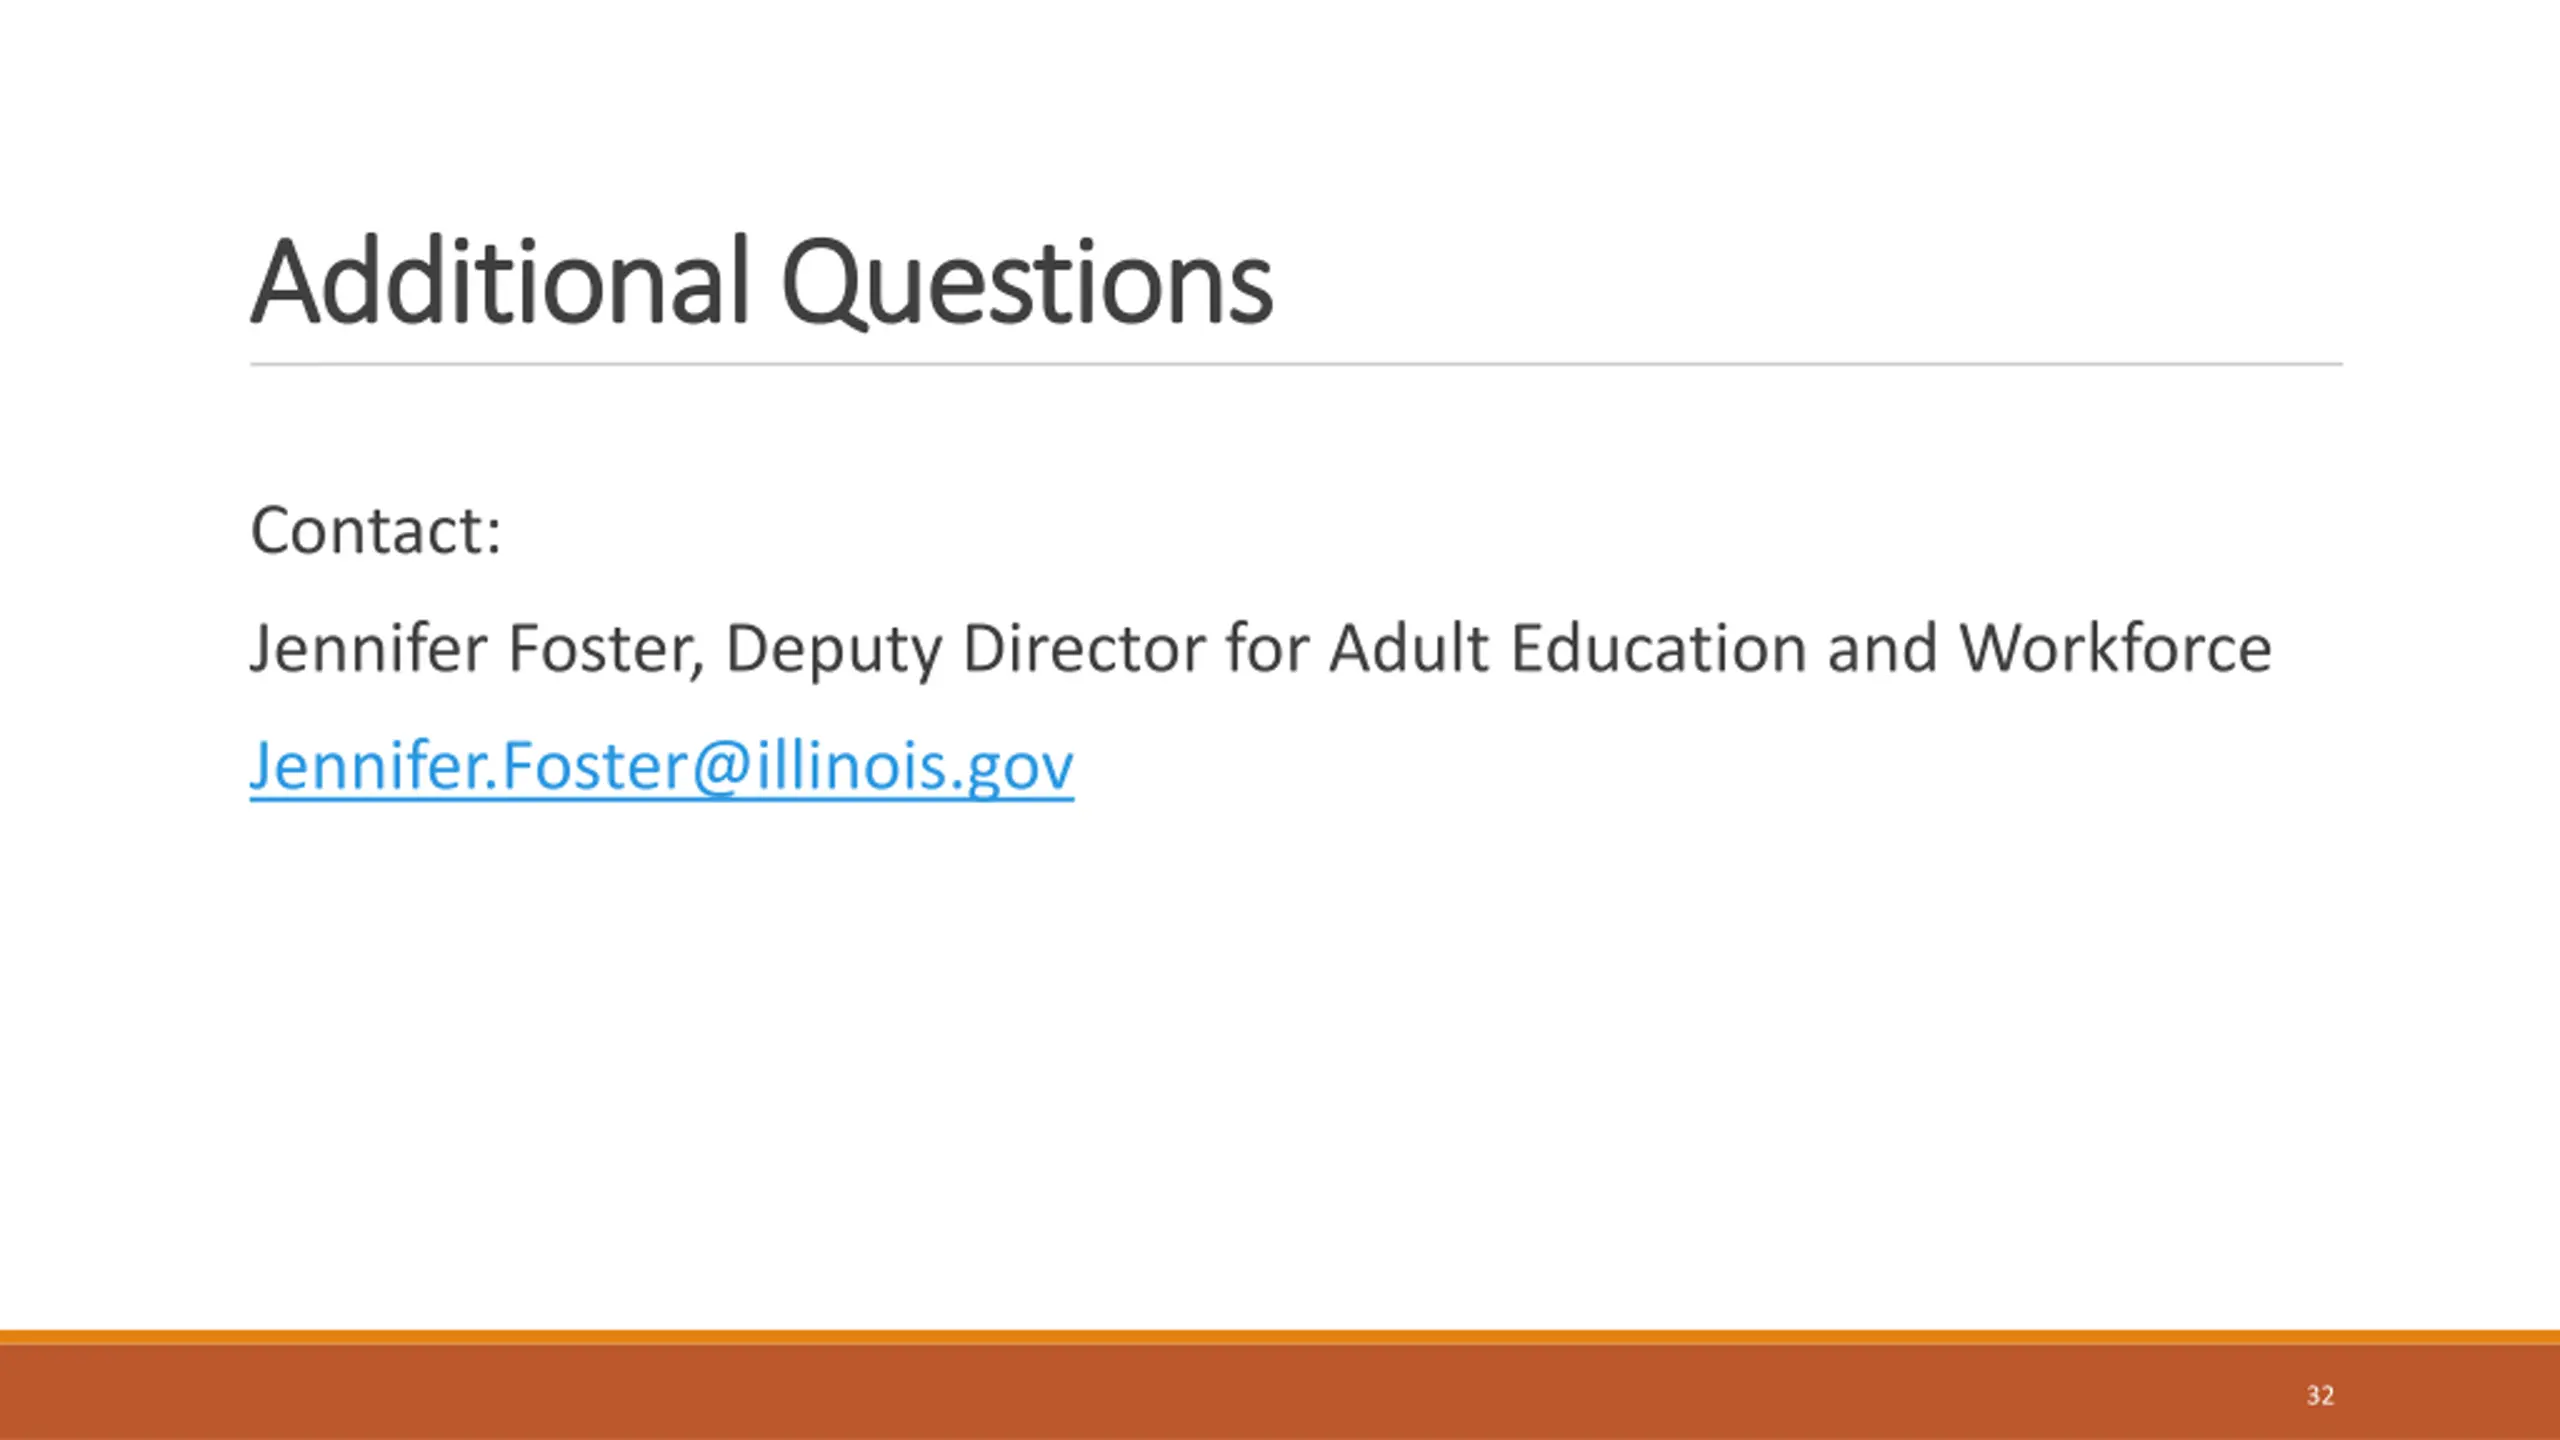This screenshot has width=2560, height=1440.
Task: Select the 'Contact:' text line
Action: tap(375, 530)
